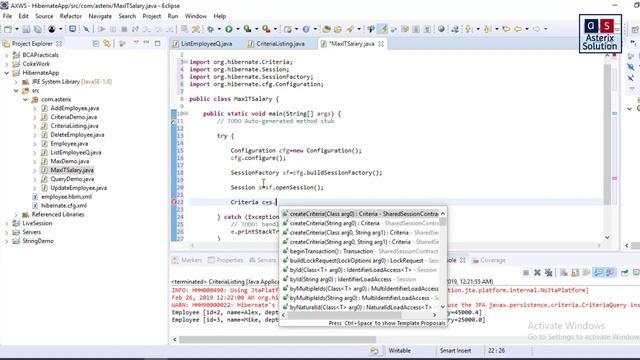640x360 pixels.
Task: Click Remove All Terminated Launches icon
Action: (548, 273)
